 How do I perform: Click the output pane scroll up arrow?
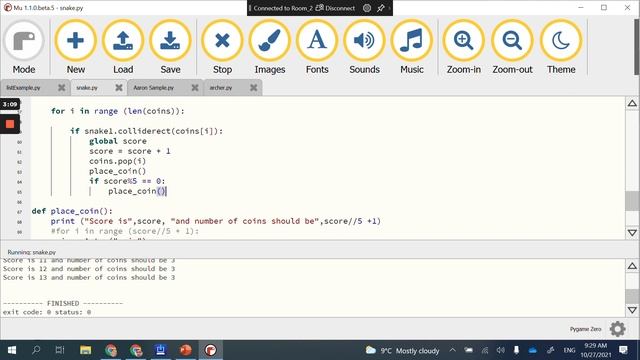(x=632, y=266)
